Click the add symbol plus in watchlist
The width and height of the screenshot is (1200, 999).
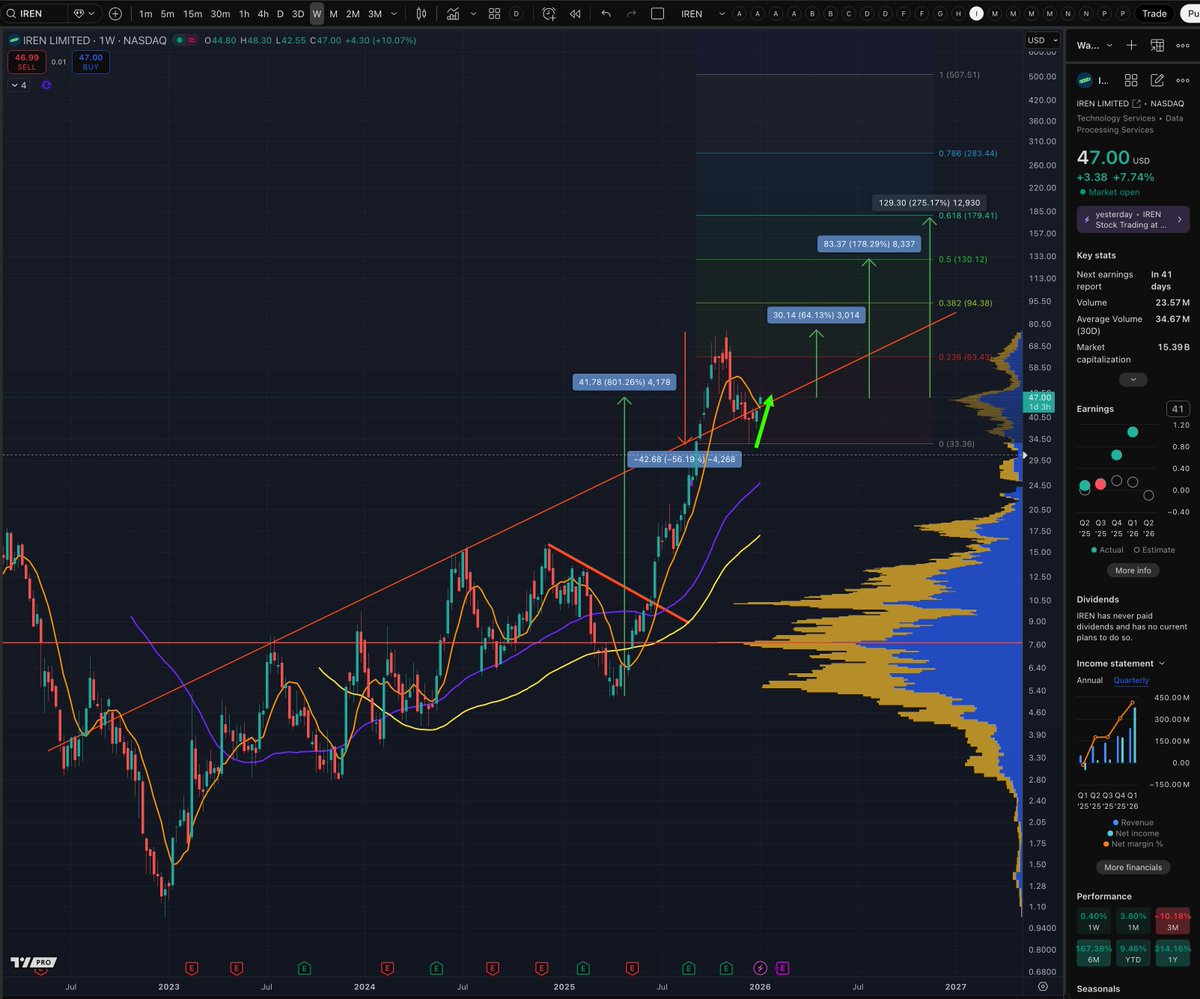pyautogui.click(x=1131, y=45)
